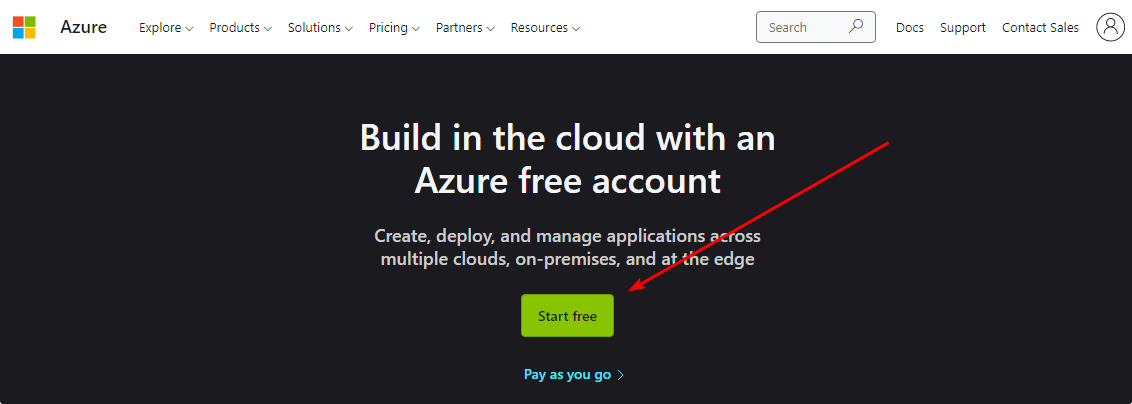Screen dimensions: 1132x404
Task: Select the Contact Sales link
Action: pos(1040,28)
